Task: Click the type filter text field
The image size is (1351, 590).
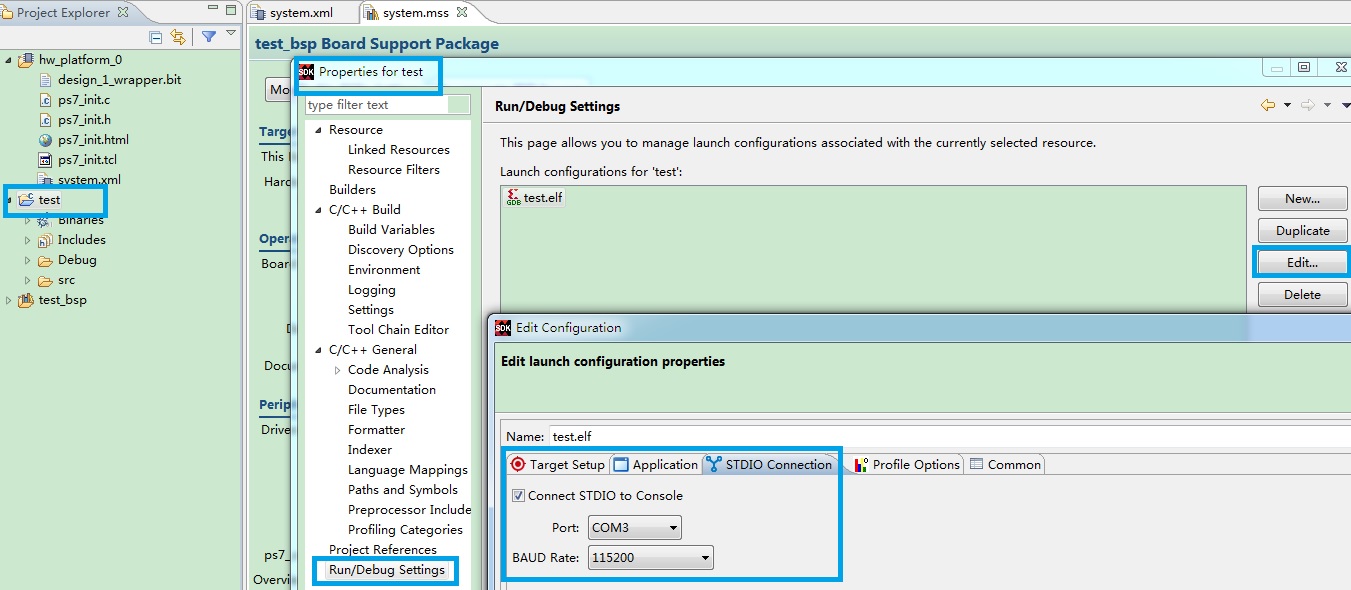Action: [x=376, y=105]
